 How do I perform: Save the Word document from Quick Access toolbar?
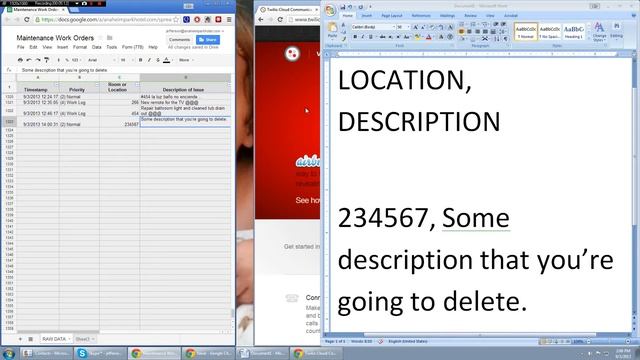coord(342,7)
